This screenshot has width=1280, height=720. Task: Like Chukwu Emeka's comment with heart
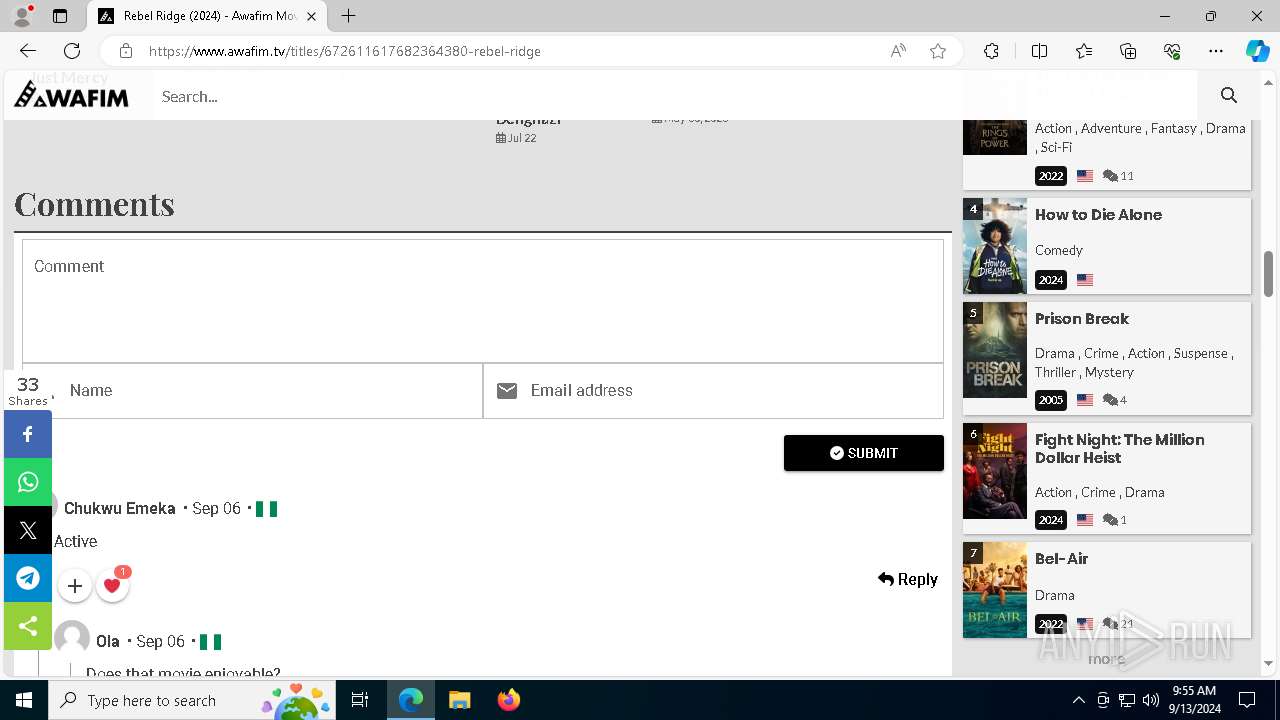[x=112, y=586]
